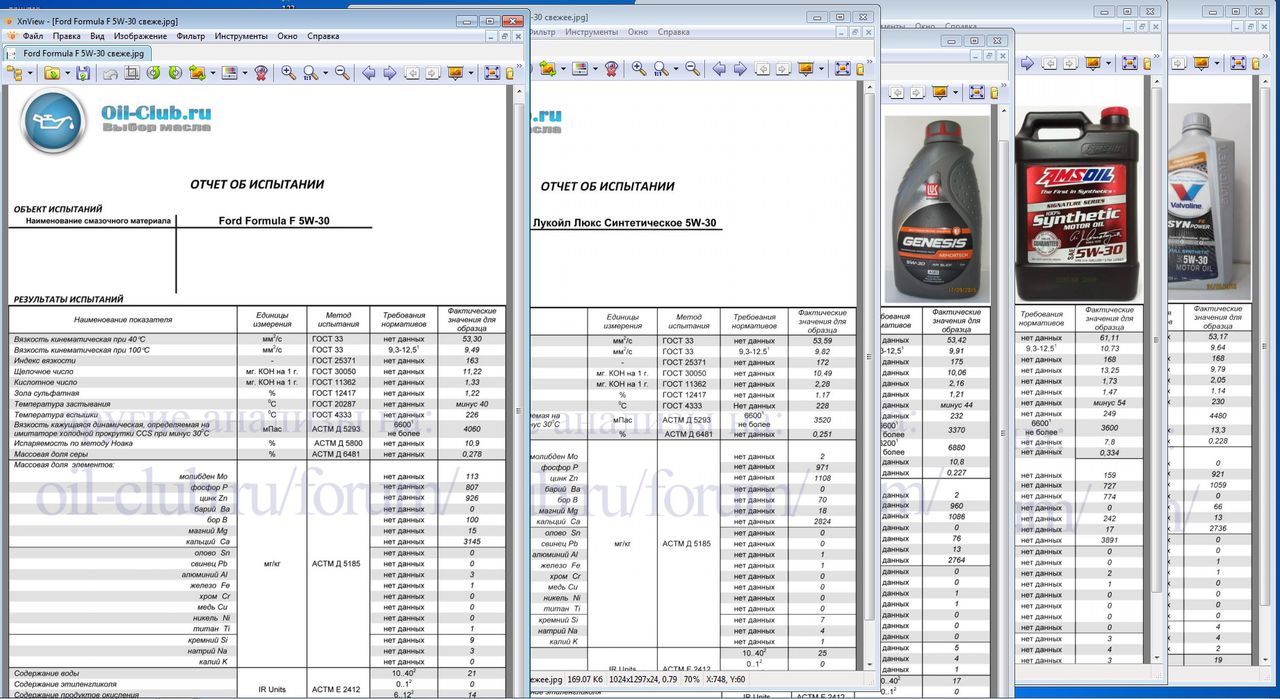Click calcium value 3145 in Ford table
1280x699 pixels.
[472, 542]
